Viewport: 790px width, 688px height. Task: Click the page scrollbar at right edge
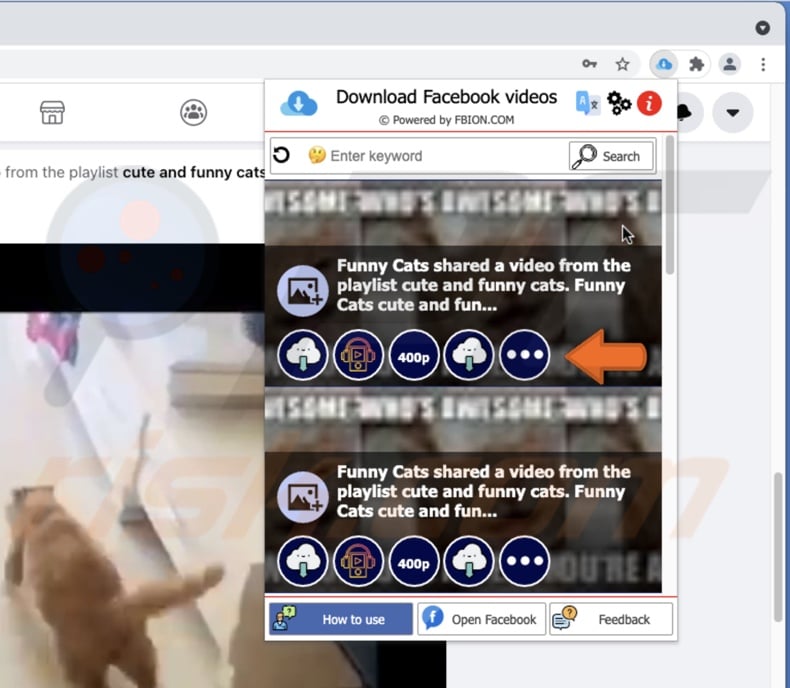[x=778, y=546]
